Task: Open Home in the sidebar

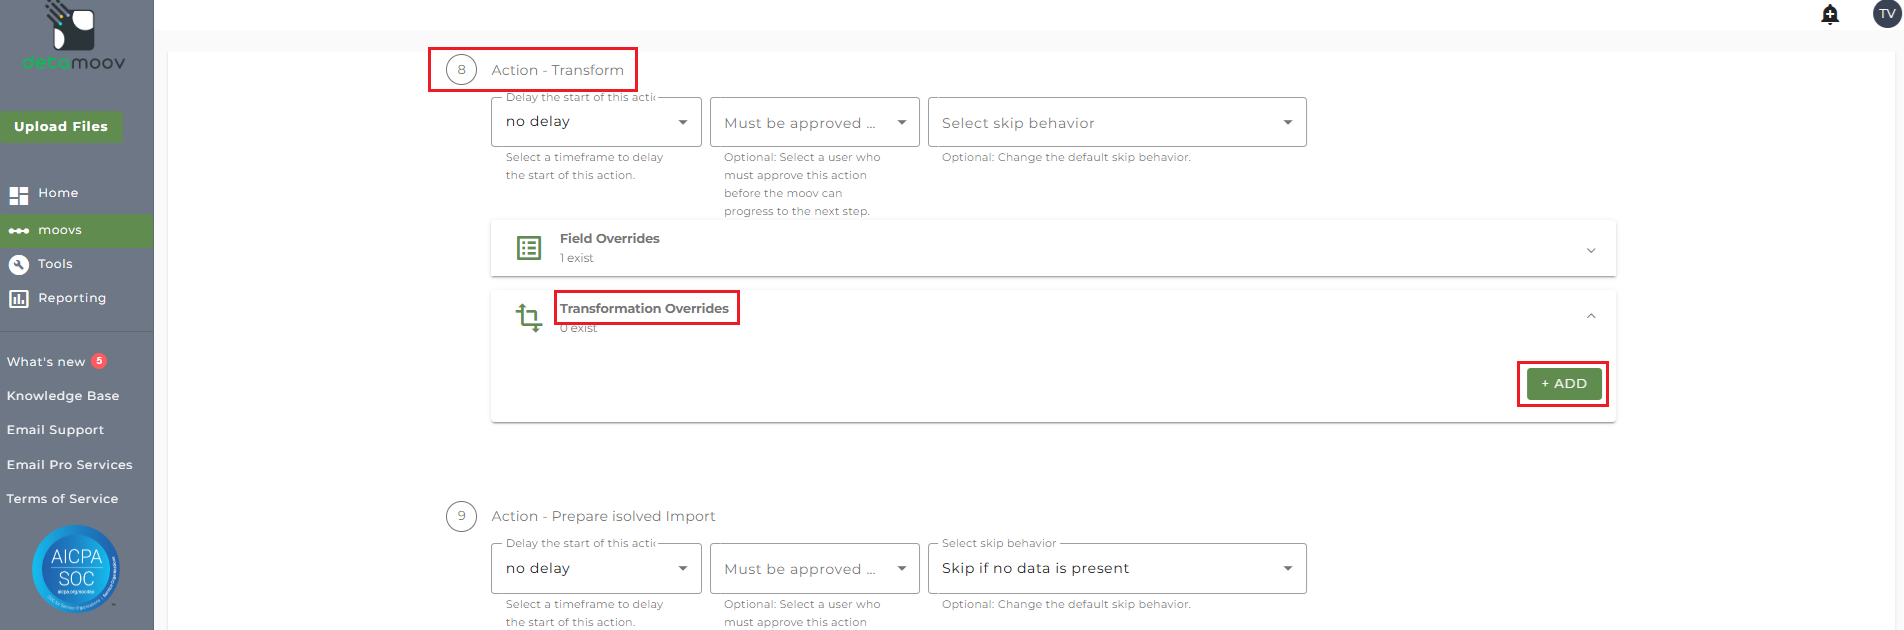Action: click(58, 193)
